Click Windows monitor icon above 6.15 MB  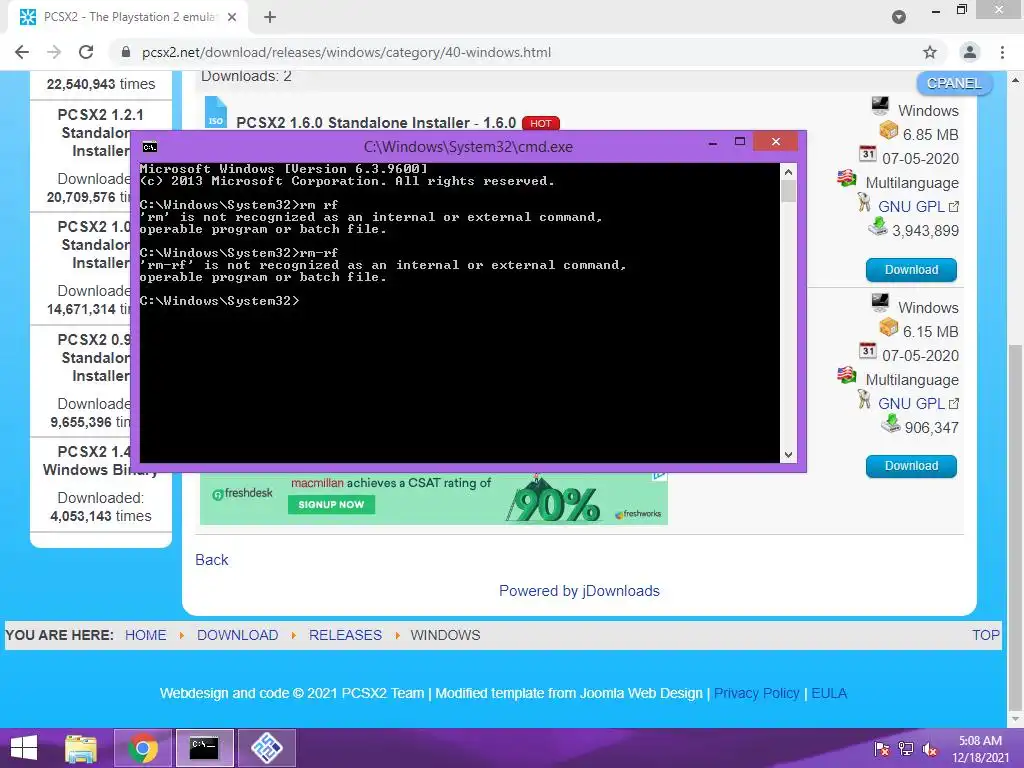click(x=880, y=302)
